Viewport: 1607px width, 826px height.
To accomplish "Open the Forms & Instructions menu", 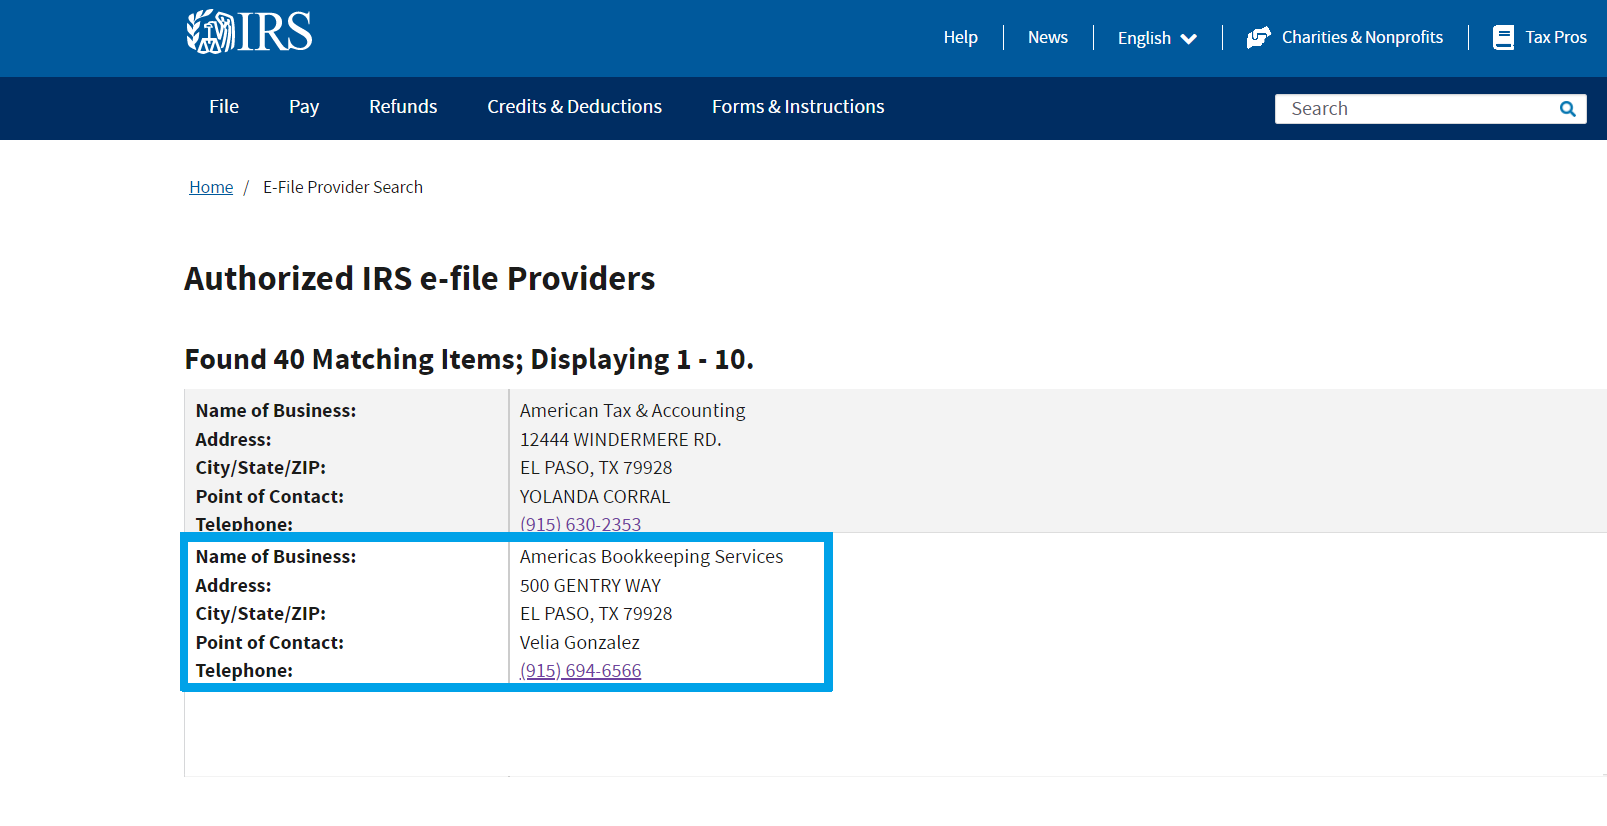I will tap(798, 107).
